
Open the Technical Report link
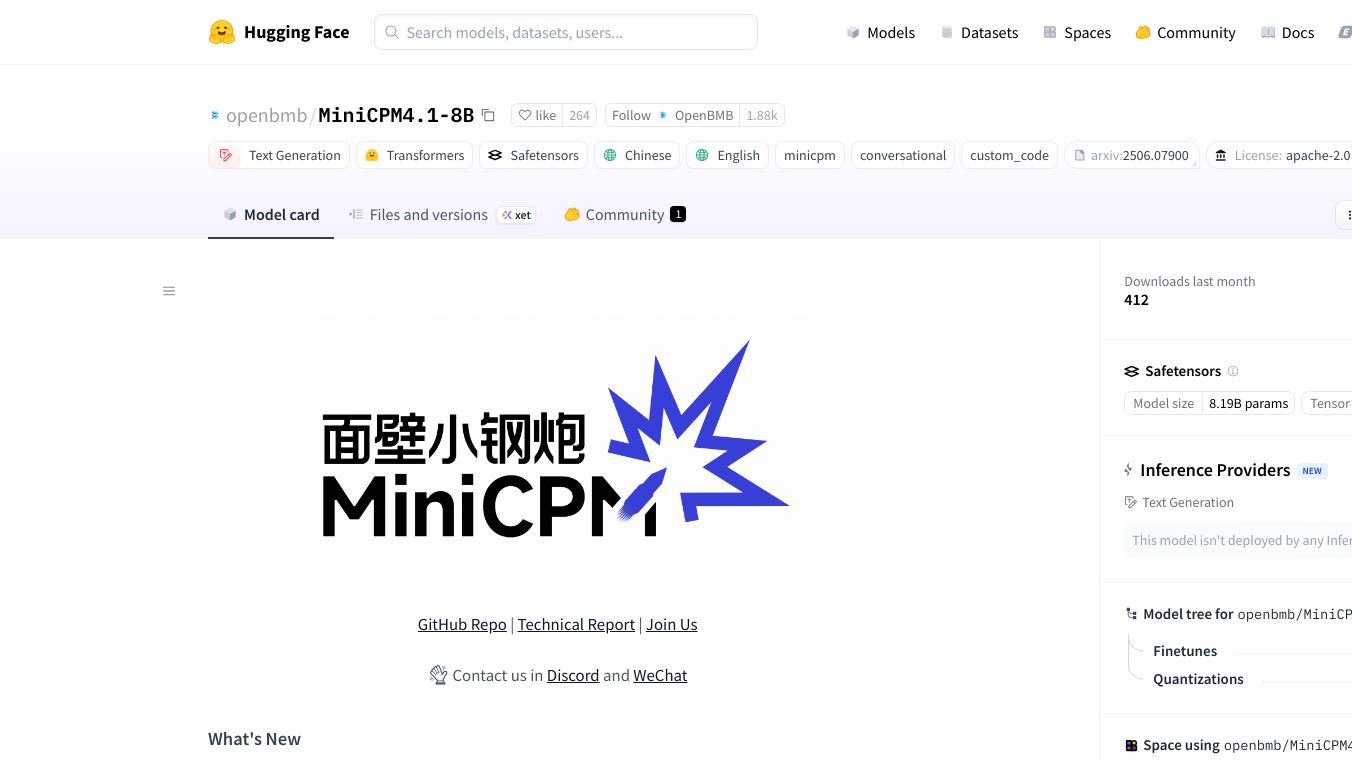pos(576,624)
